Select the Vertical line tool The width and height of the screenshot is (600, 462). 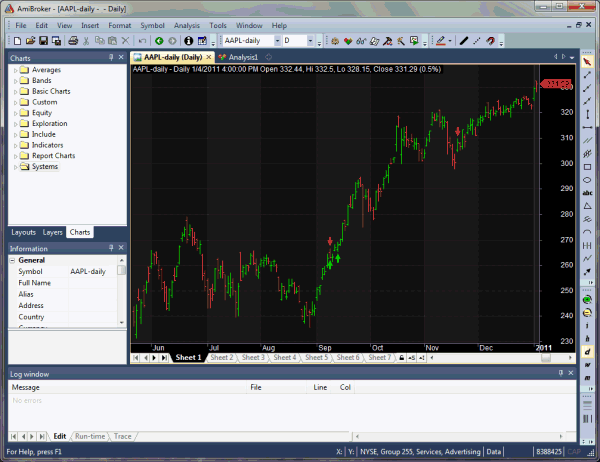coord(587,114)
